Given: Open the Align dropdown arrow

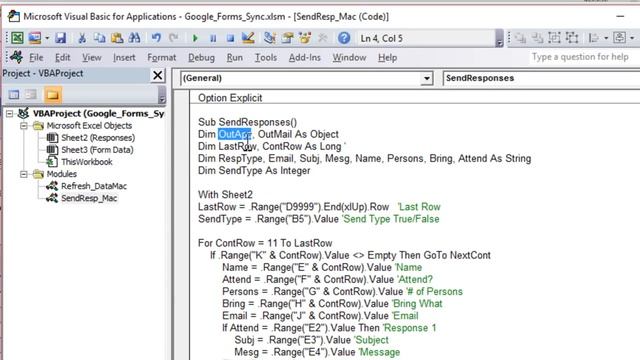Looking at the screenshot, I should [x=606, y=38].
